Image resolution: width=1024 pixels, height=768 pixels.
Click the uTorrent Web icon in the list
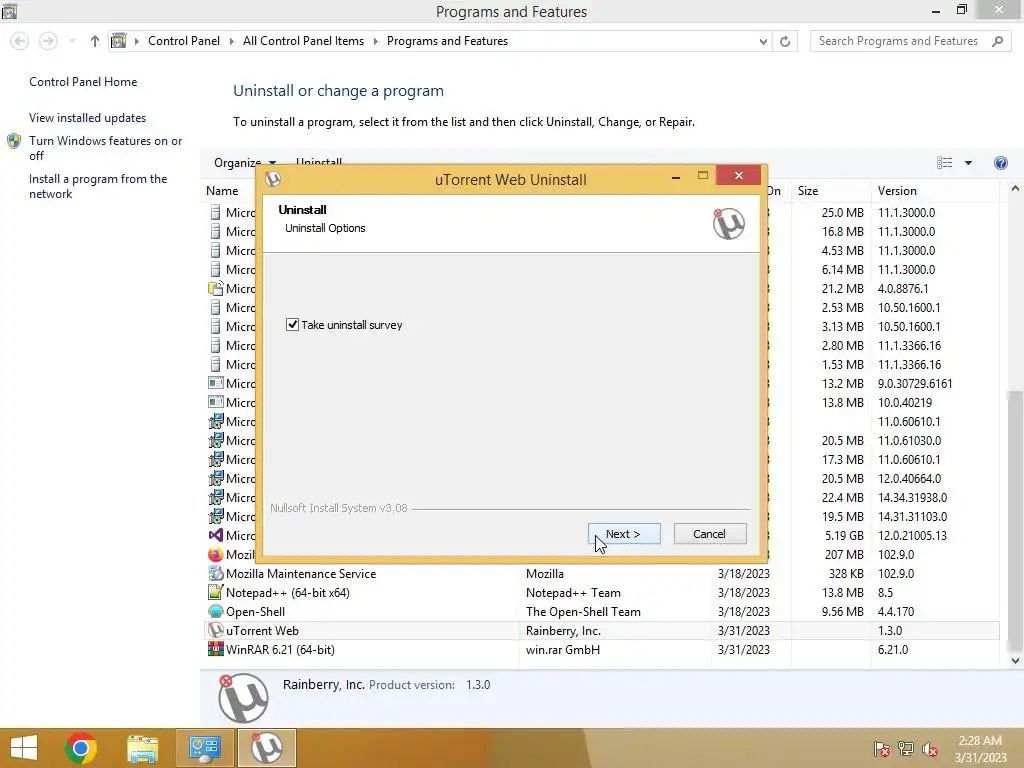pyautogui.click(x=216, y=631)
